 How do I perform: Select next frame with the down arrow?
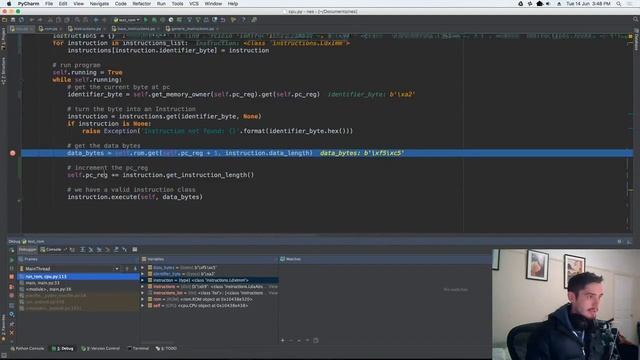(x=135, y=269)
